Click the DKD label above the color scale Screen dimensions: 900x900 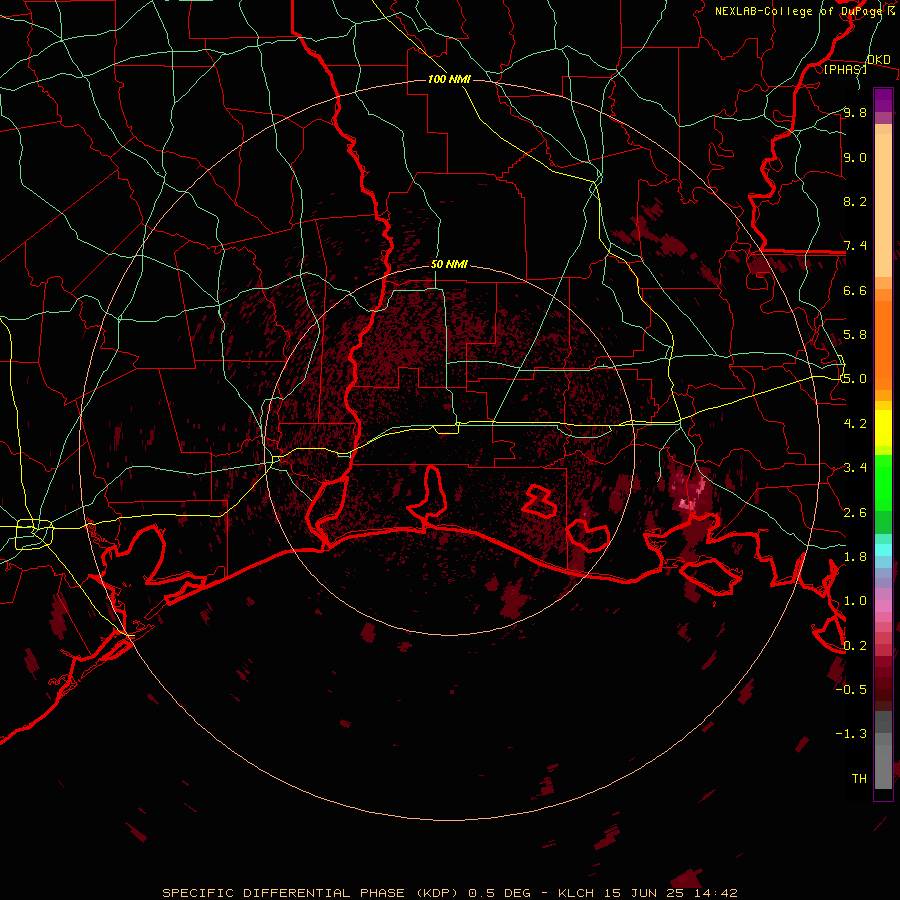[x=879, y=59]
